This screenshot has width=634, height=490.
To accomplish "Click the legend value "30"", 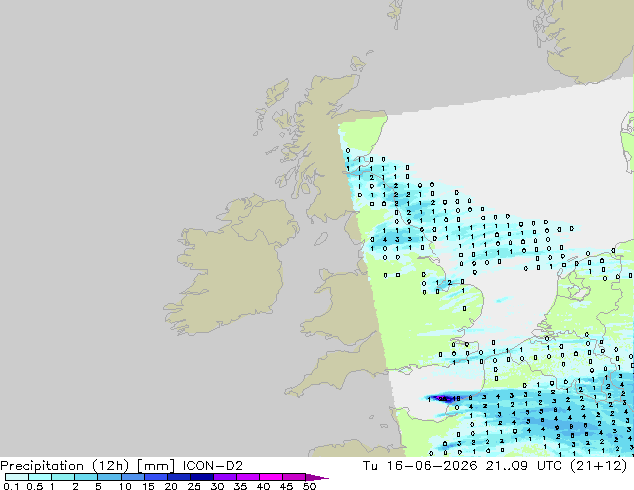I will click(x=217, y=486).
